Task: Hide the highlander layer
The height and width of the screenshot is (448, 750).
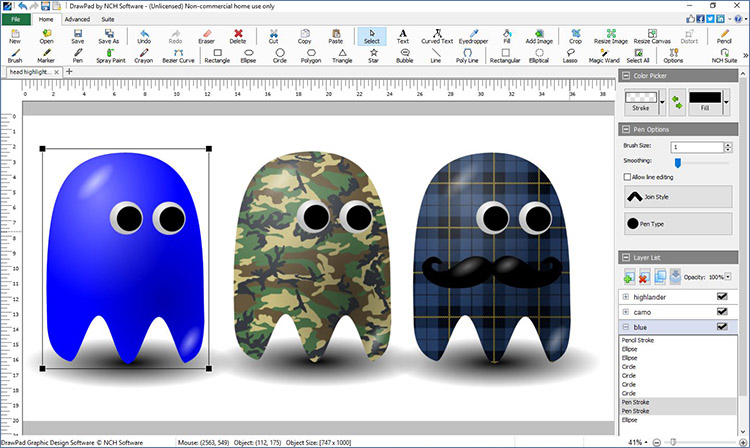Action: point(721,297)
